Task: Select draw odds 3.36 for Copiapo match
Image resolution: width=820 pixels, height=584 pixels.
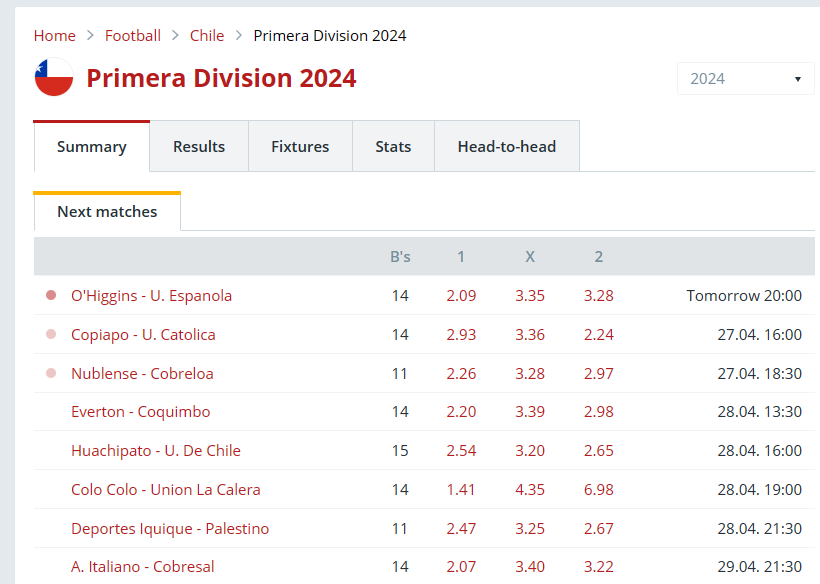Action: pyautogui.click(x=530, y=335)
